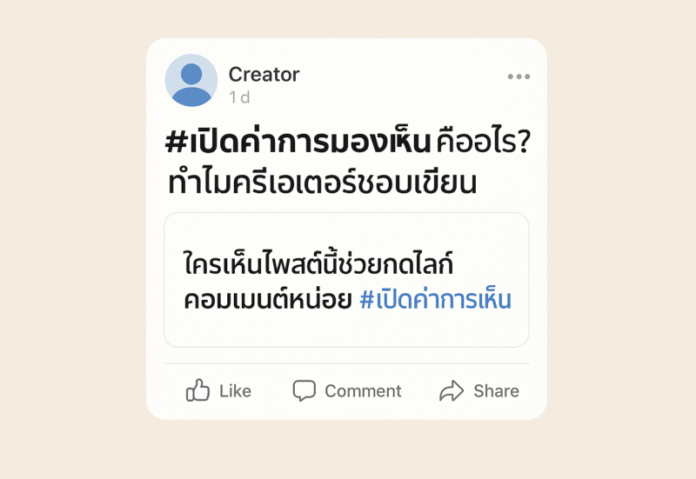Click blank space right of Creator name
696x479 pixels.
pos(400,75)
